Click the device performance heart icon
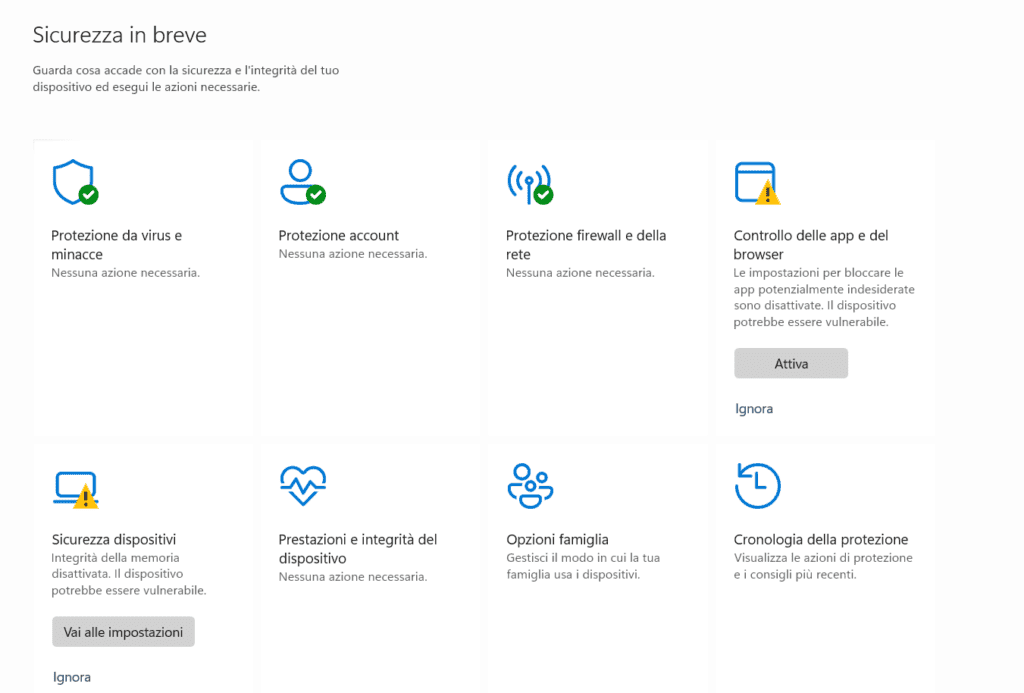The width and height of the screenshot is (1024, 693). pyautogui.click(x=301, y=486)
